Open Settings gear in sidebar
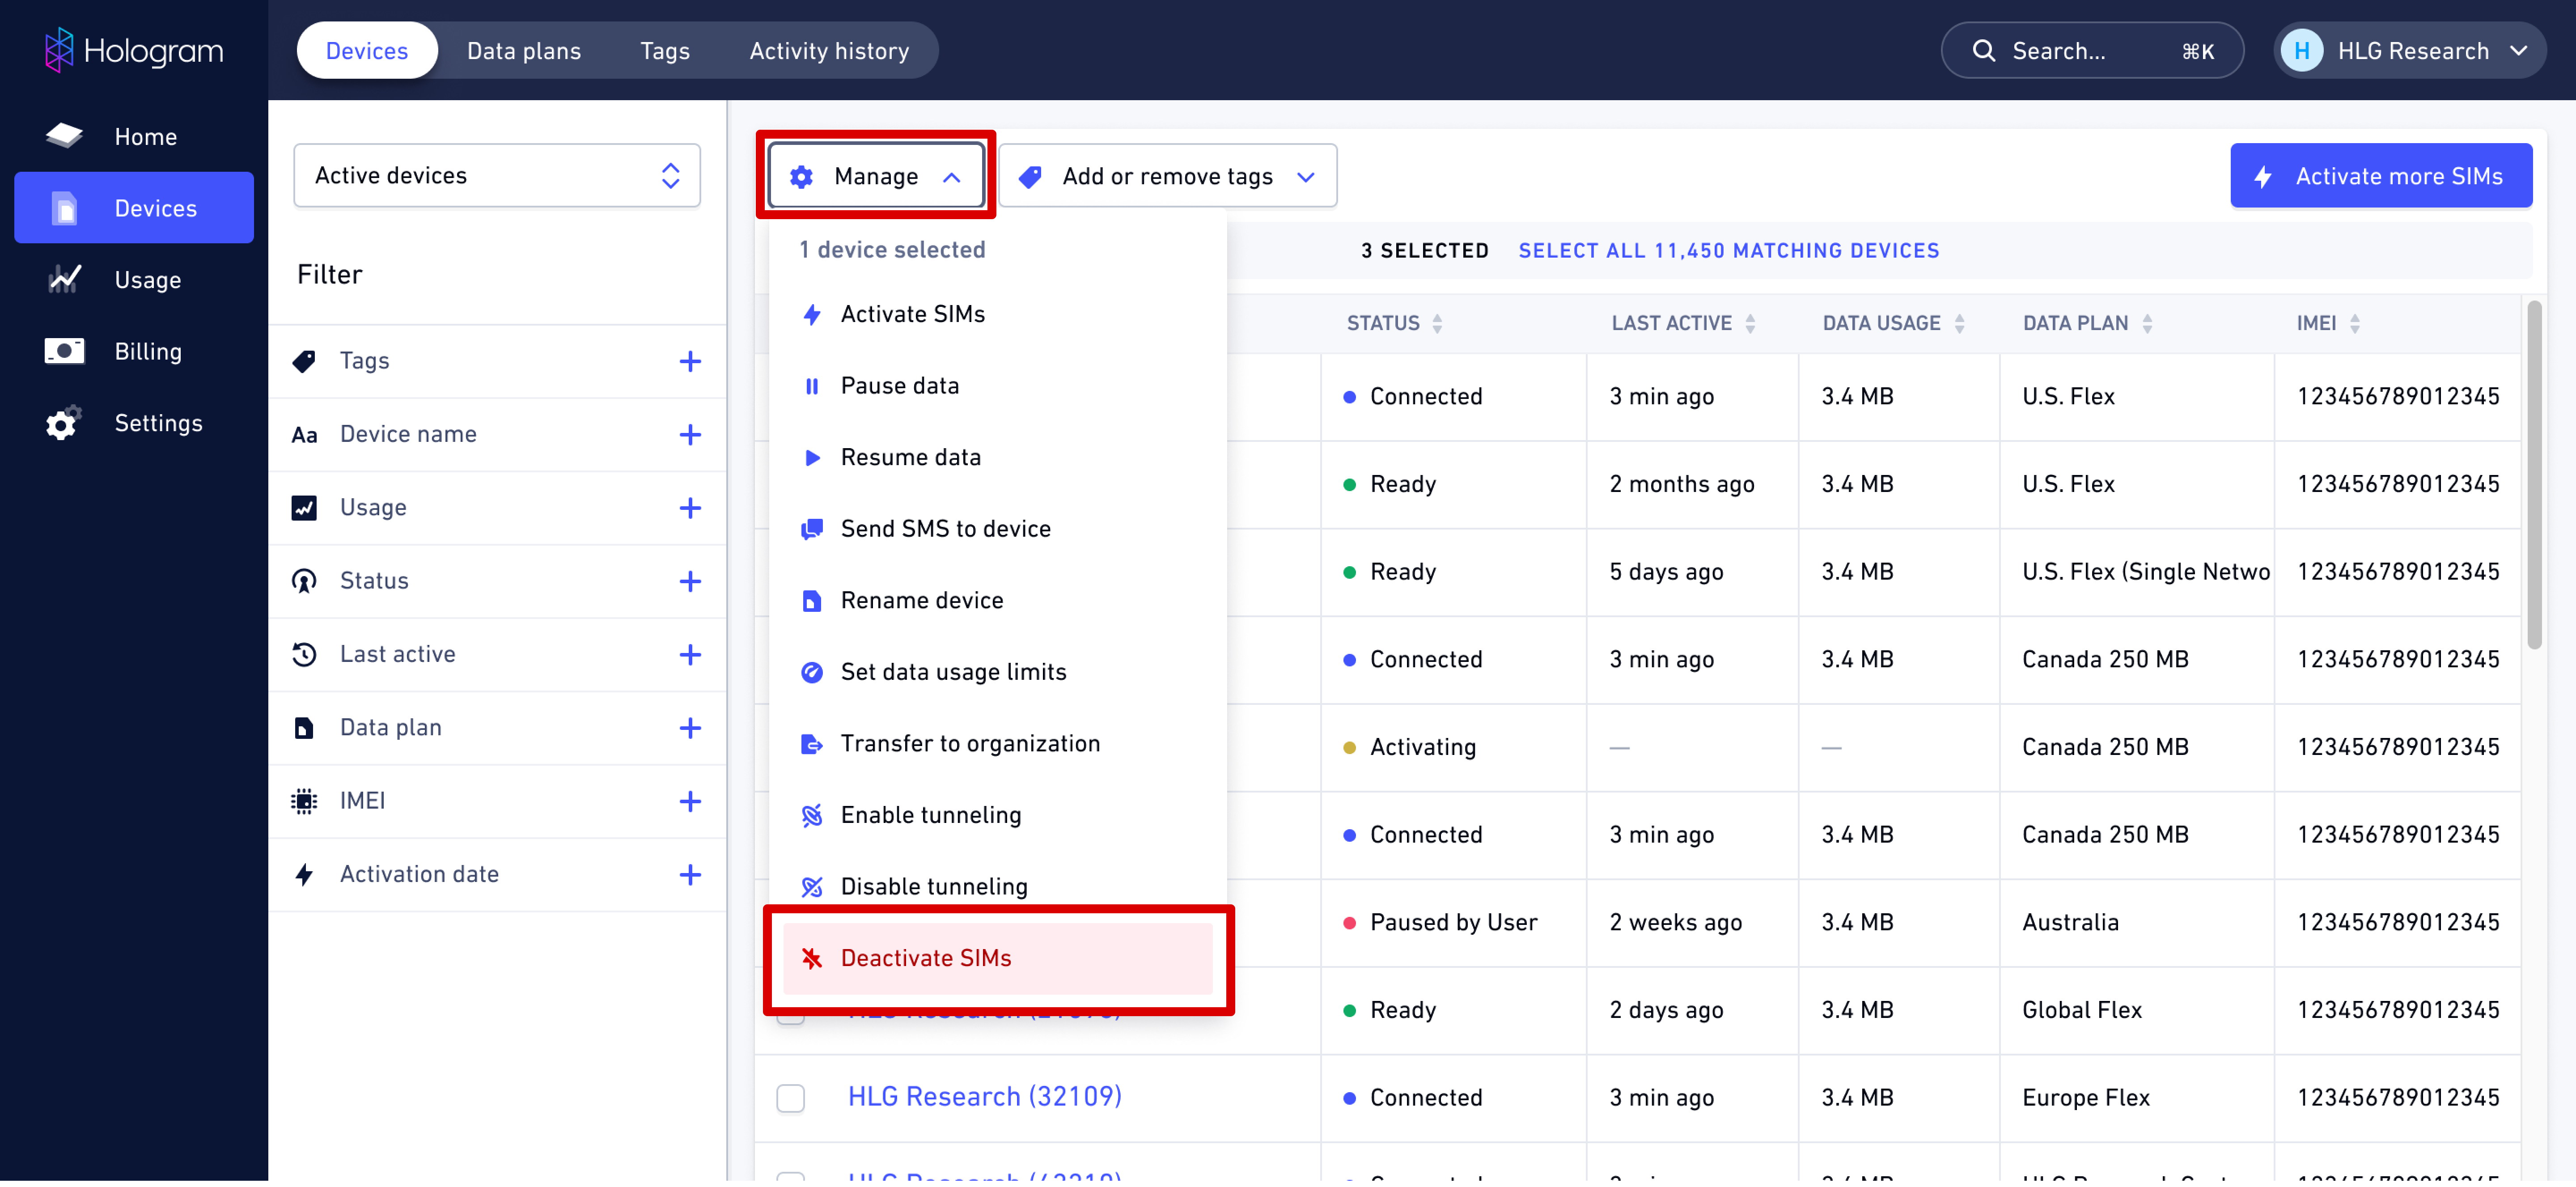Viewport: 2576px width, 1187px height. (134, 423)
